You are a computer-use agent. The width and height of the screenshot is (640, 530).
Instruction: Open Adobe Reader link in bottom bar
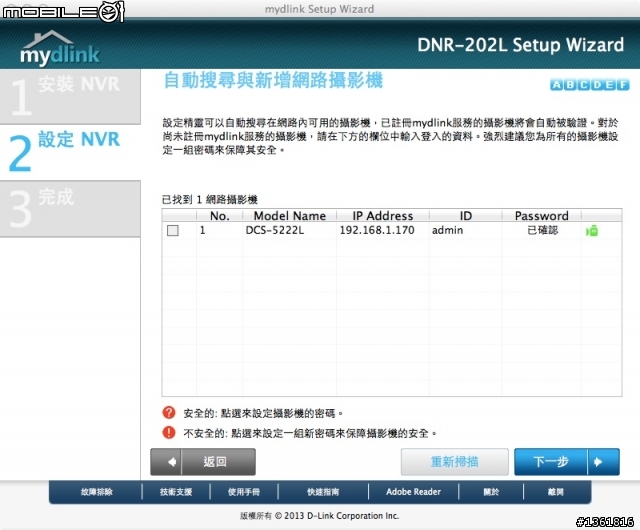[x=413, y=492]
